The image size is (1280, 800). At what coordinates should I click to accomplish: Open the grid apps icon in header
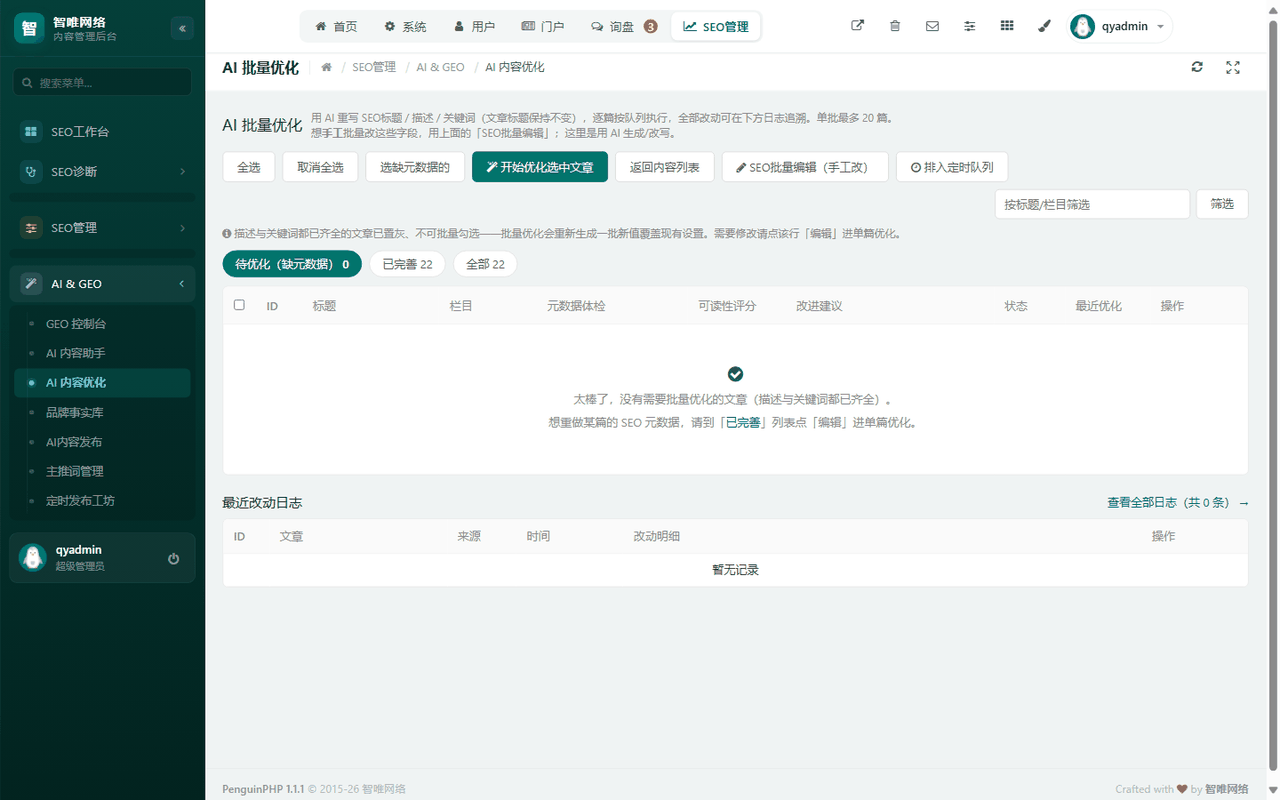point(1007,26)
